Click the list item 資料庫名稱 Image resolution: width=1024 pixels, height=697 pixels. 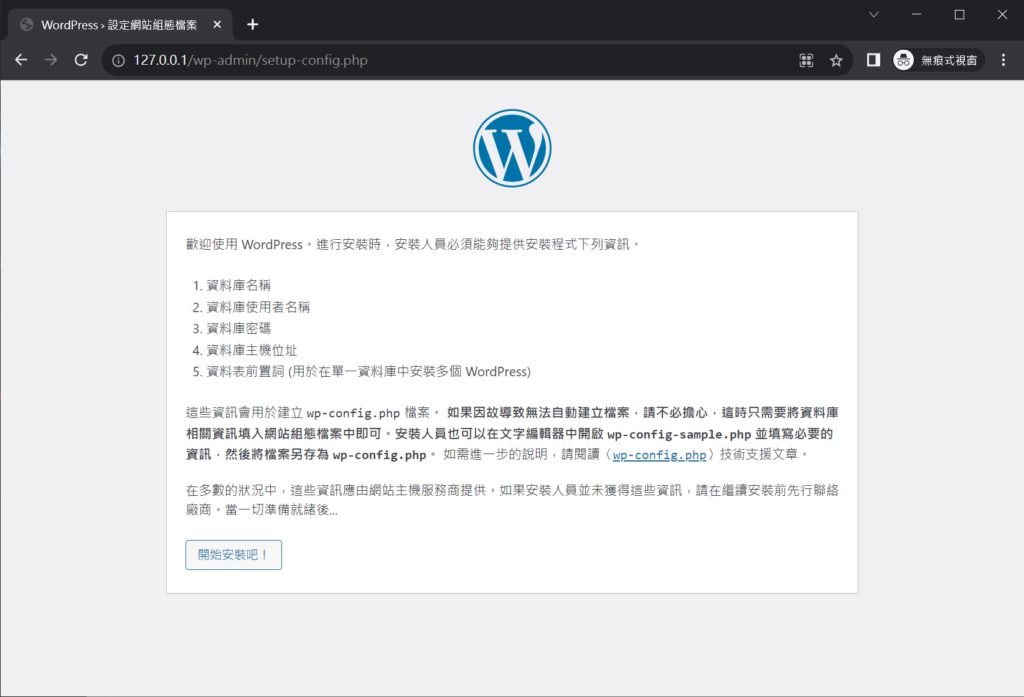point(238,285)
